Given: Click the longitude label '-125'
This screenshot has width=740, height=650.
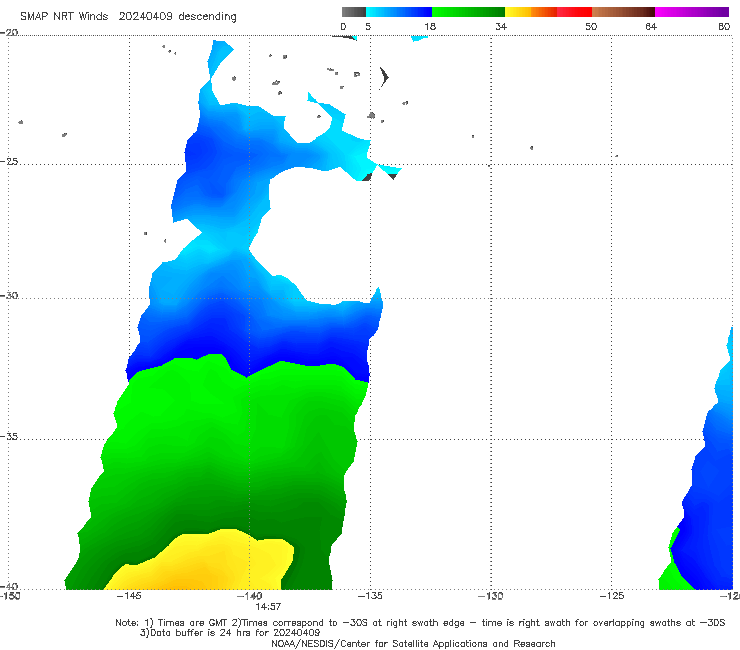Looking at the screenshot, I should point(612,596).
